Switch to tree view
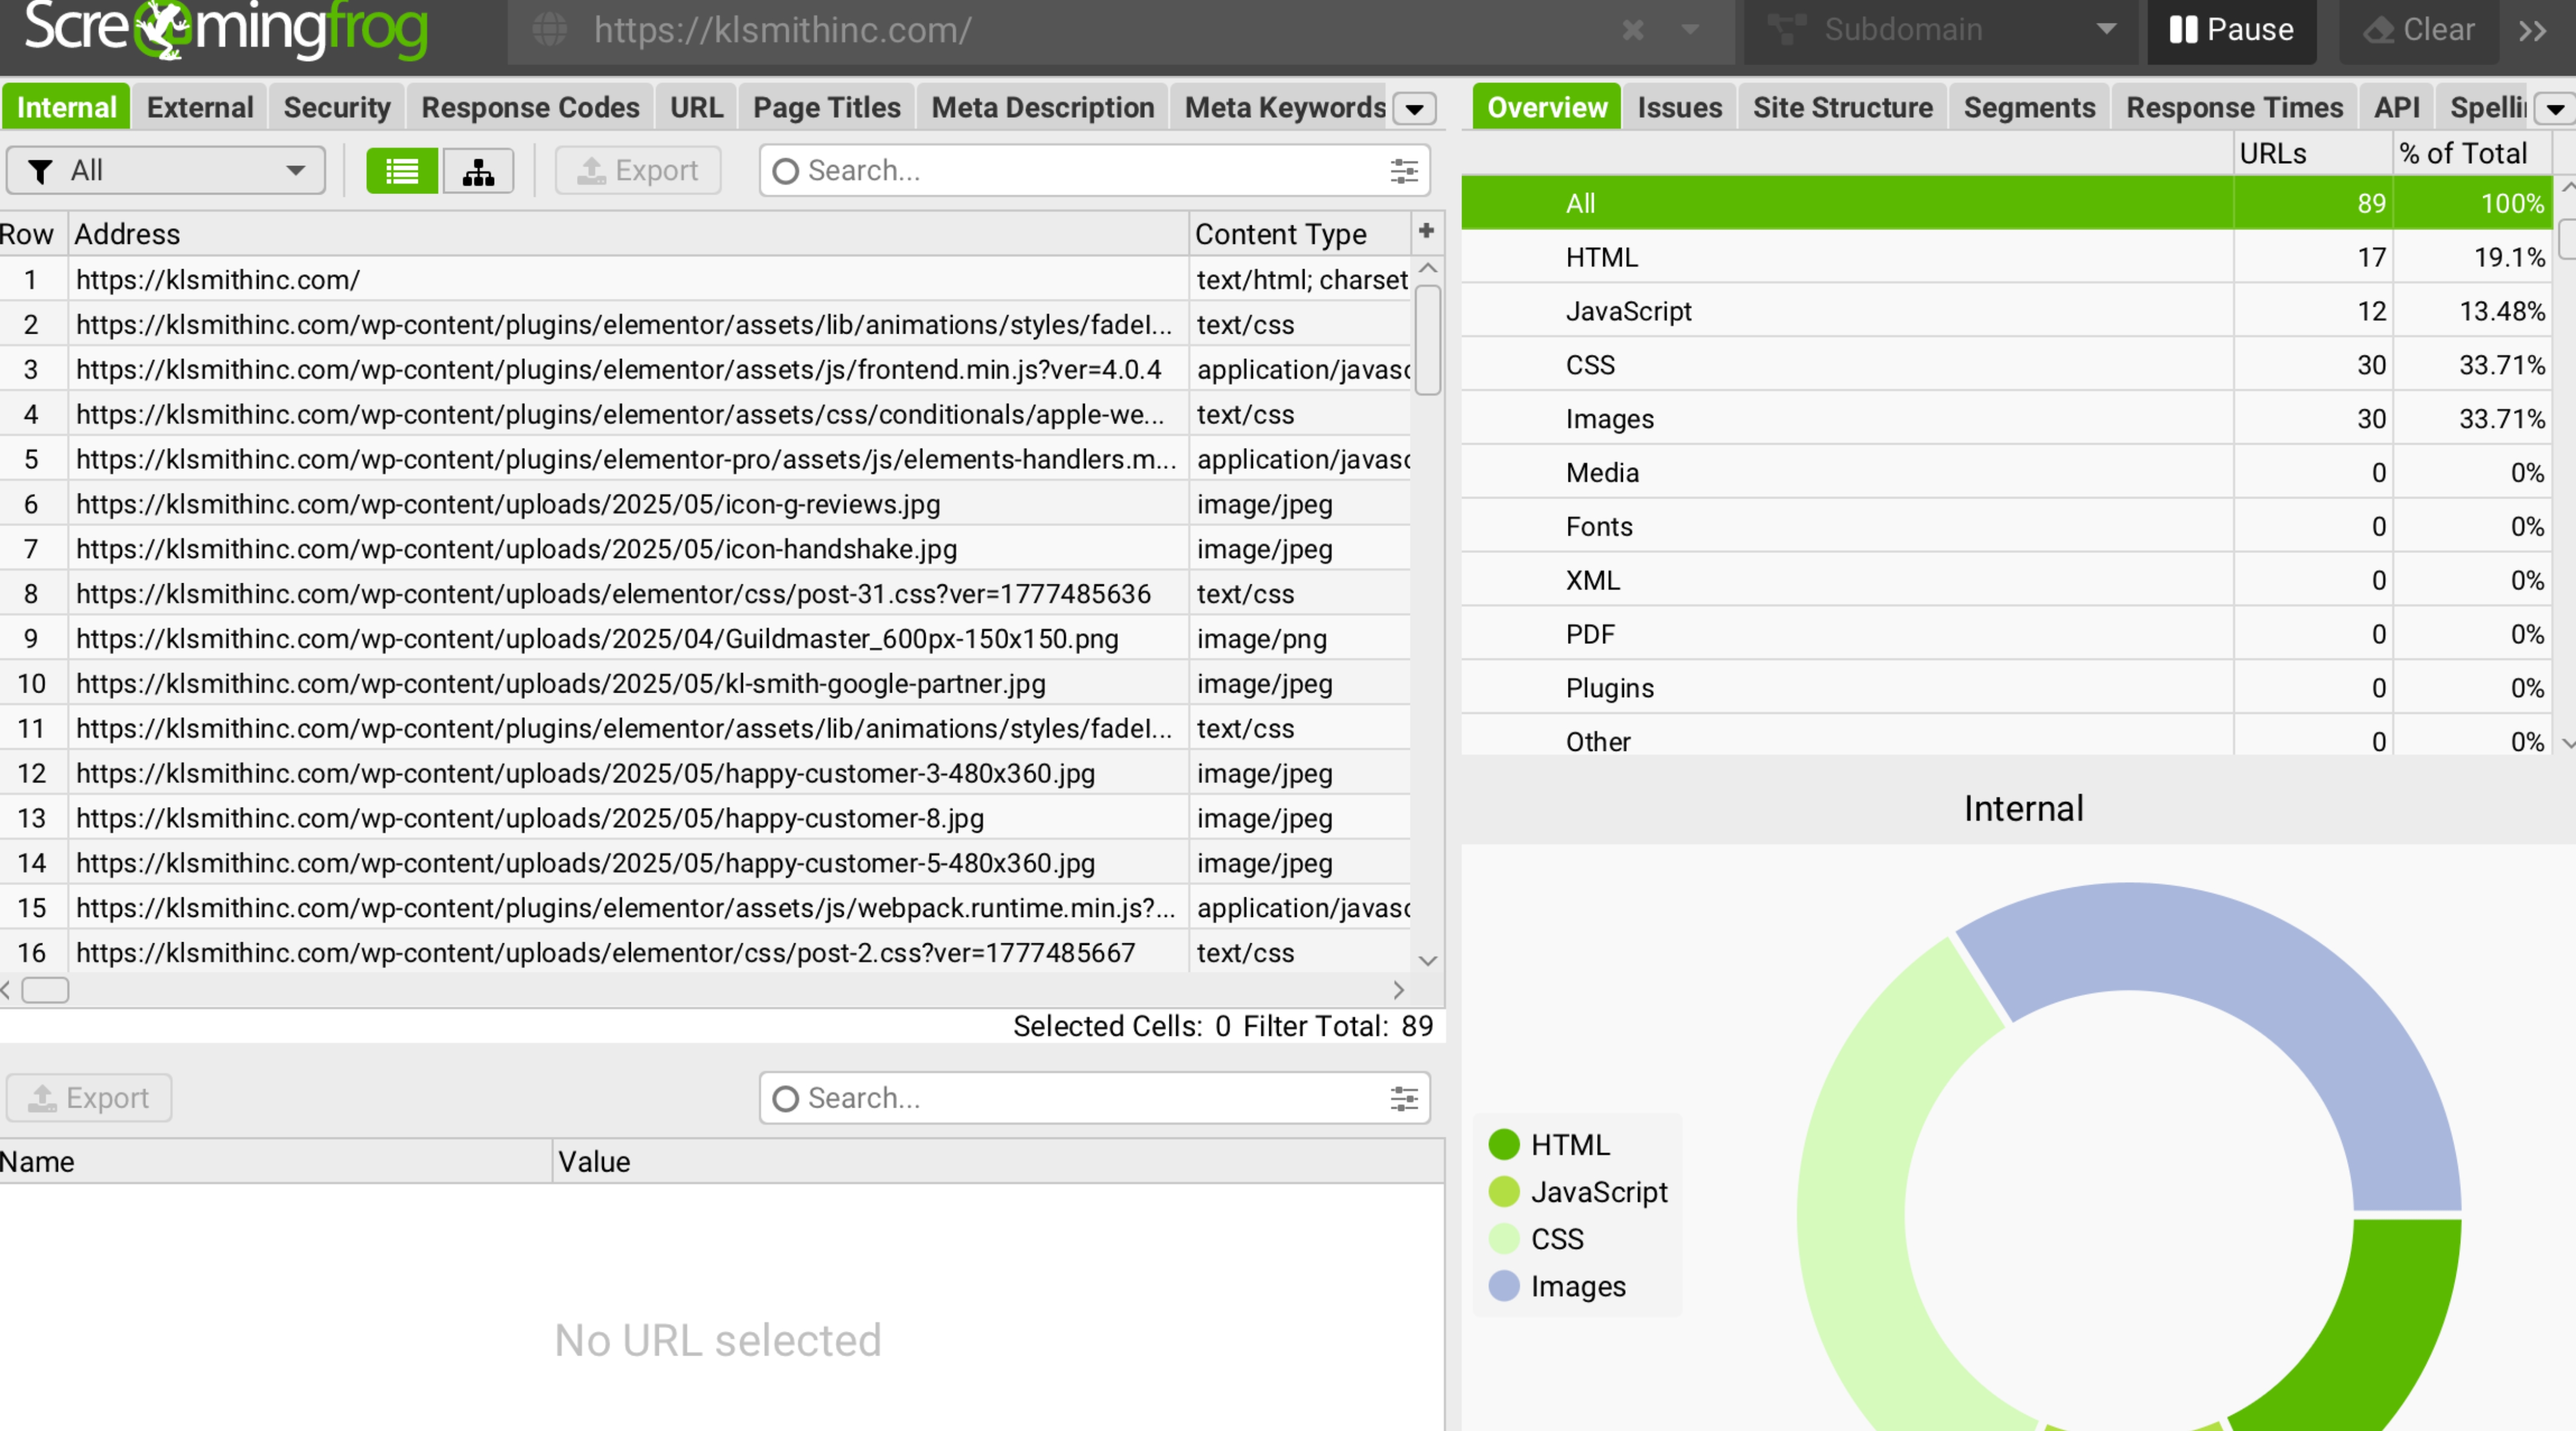The width and height of the screenshot is (2576, 1431). (478, 171)
